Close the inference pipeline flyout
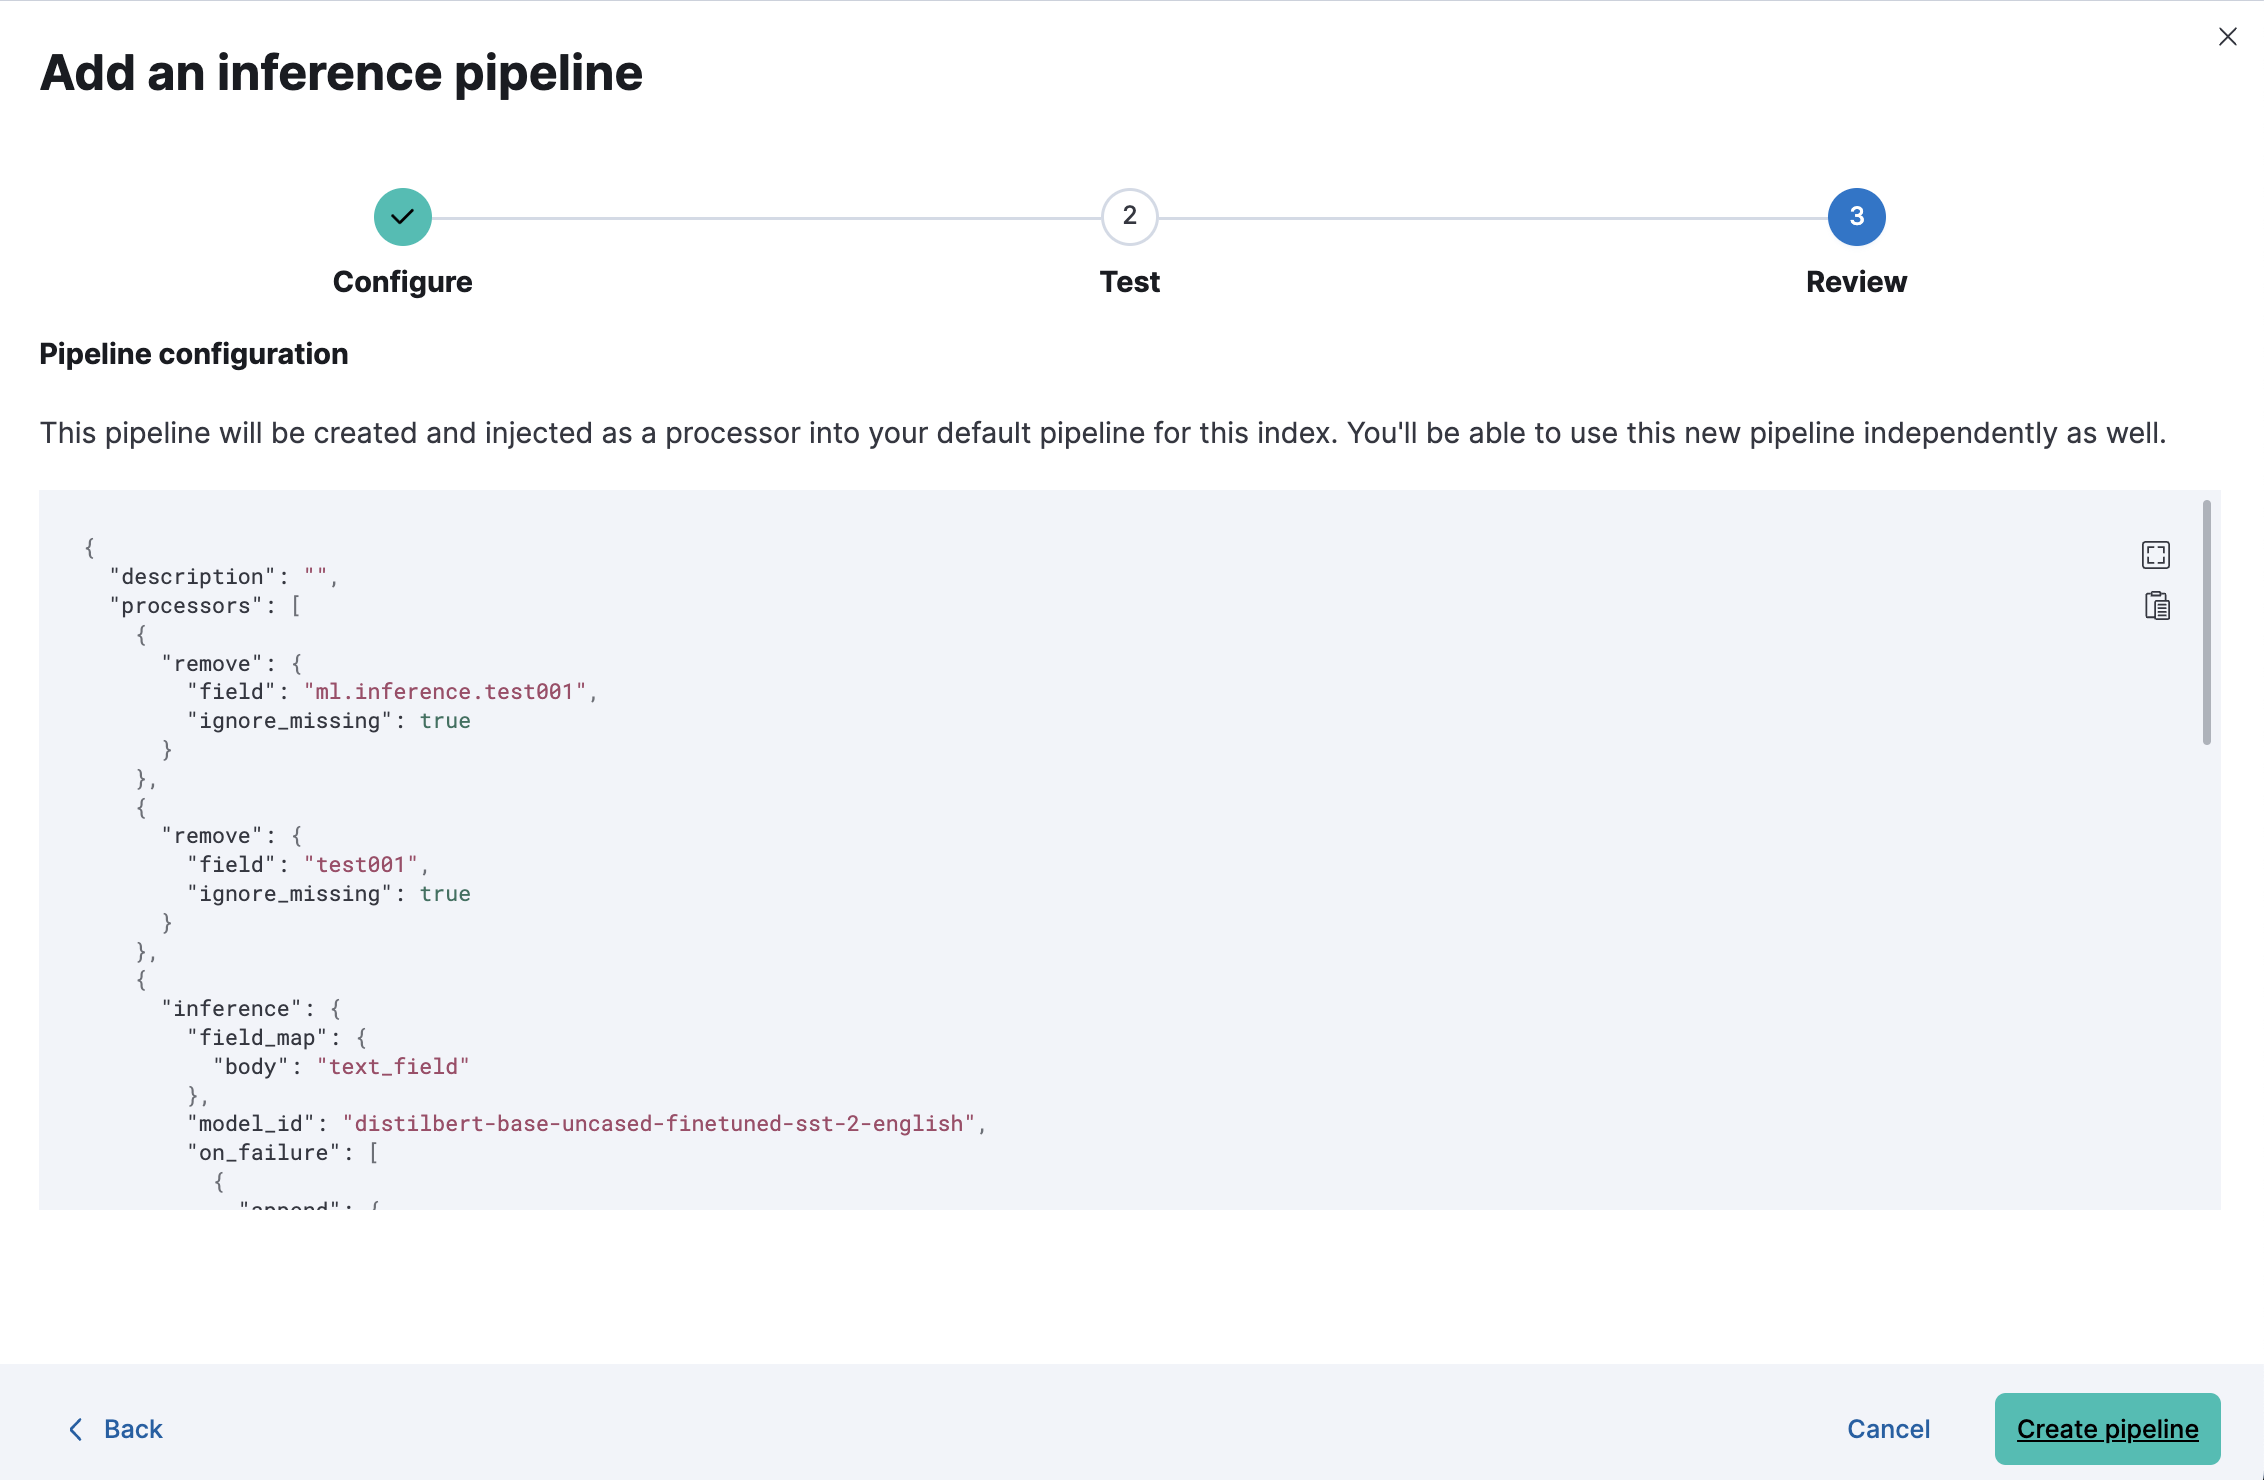This screenshot has height=1480, width=2264. tap(2227, 37)
